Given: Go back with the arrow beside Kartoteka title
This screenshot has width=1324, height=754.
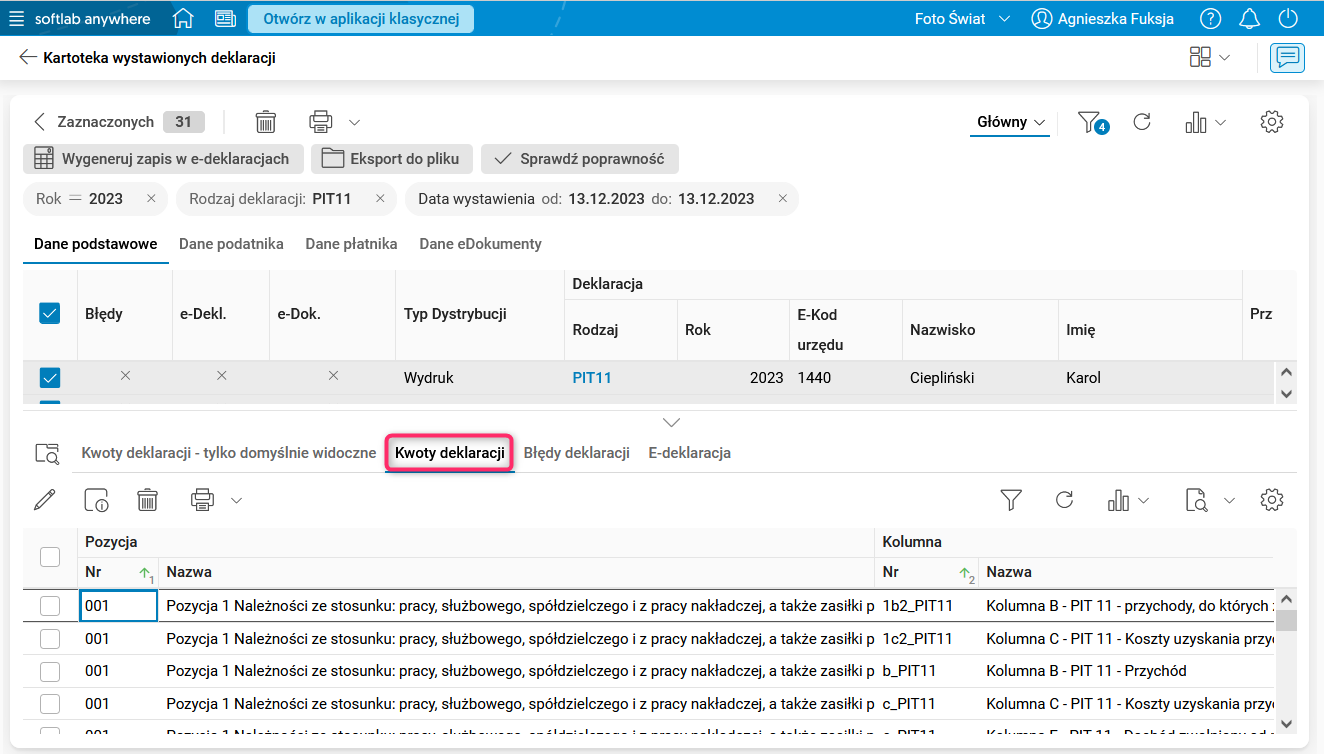Looking at the screenshot, I should tap(28, 58).
